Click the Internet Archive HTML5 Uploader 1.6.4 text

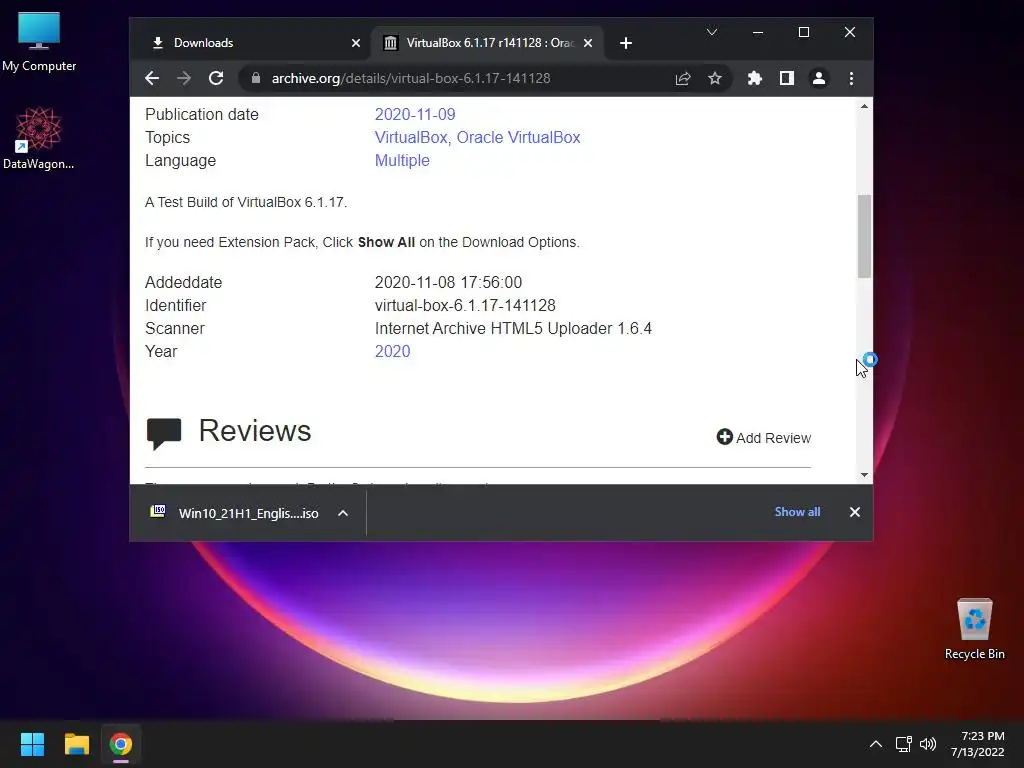tap(513, 328)
